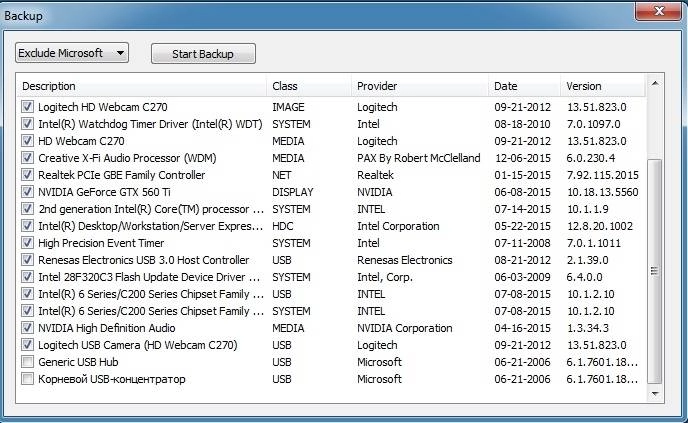688x423 pixels.
Task: Click the Start Backup button
Action: pyautogui.click(x=203, y=54)
